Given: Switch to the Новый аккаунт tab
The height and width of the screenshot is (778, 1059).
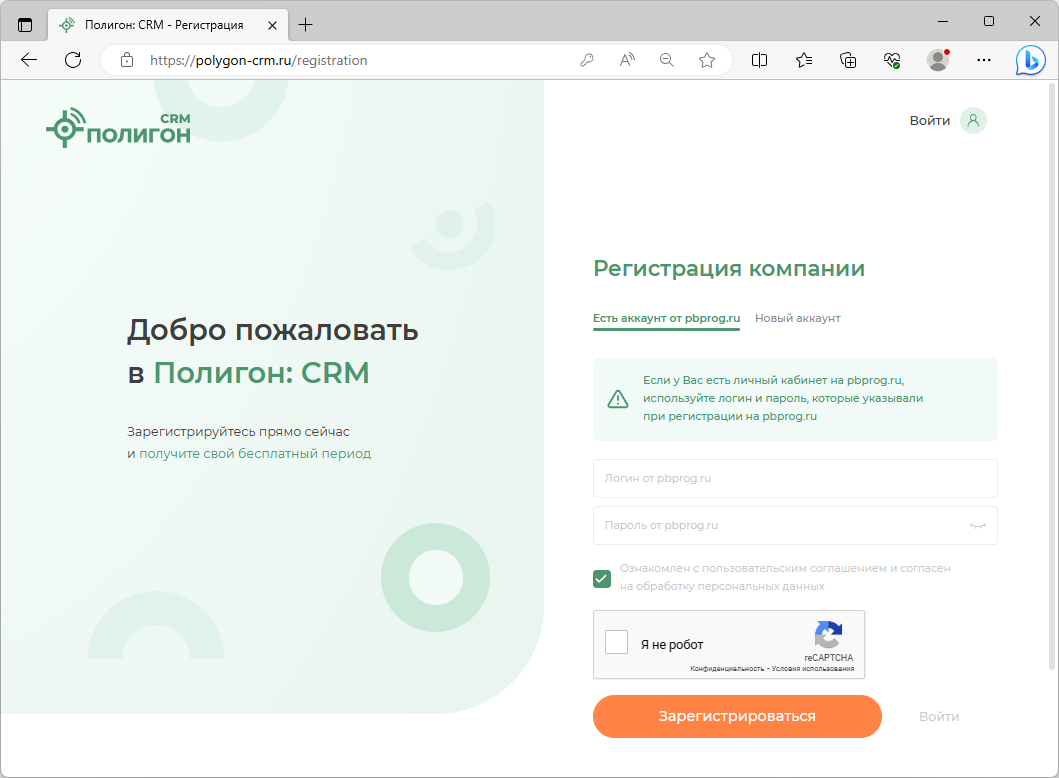Looking at the screenshot, I should pyautogui.click(x=798, y=318).
